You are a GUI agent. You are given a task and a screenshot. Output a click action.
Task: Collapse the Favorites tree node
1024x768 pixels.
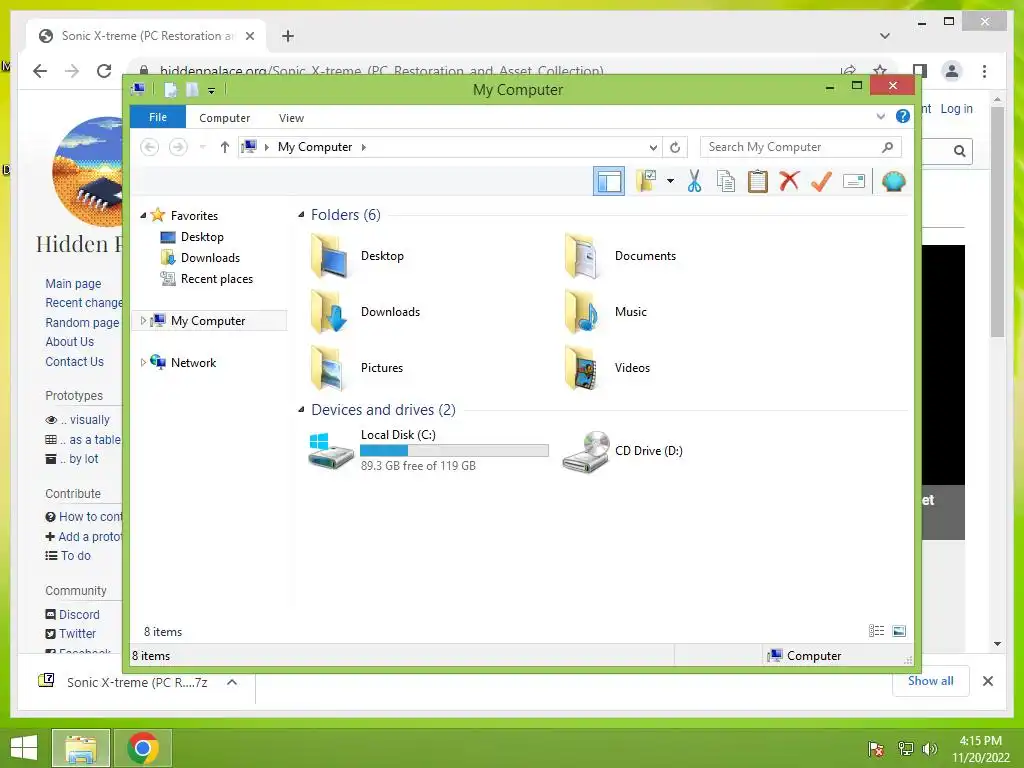[x=143, y=216]
